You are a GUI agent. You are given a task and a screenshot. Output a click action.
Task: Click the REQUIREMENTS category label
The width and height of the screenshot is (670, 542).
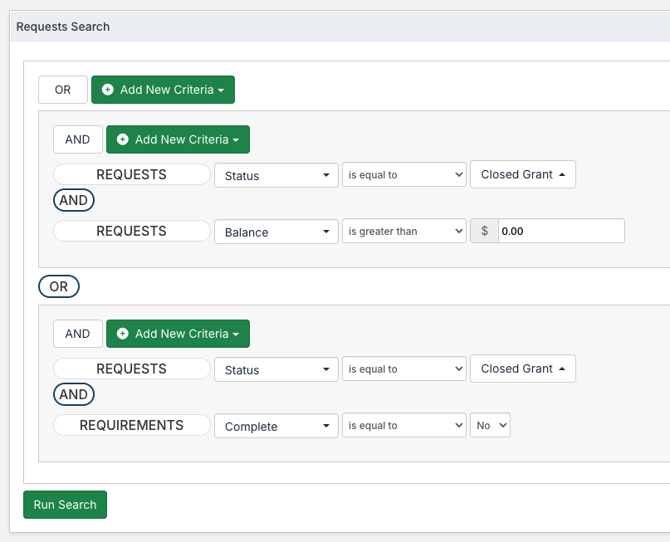pyautogui.click(x=131, y=425)
